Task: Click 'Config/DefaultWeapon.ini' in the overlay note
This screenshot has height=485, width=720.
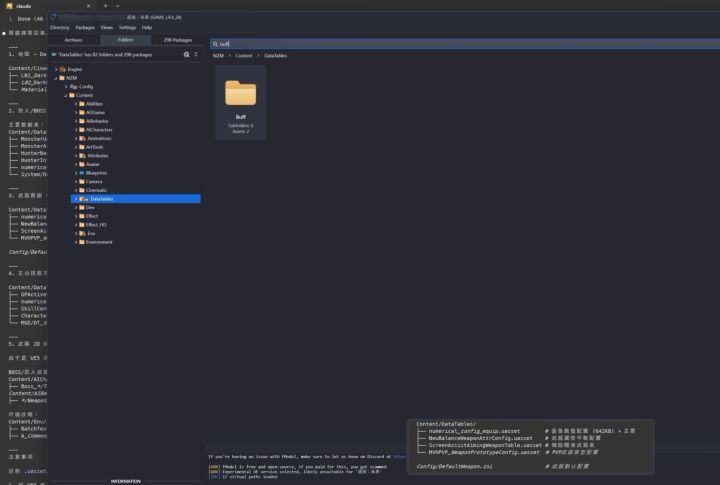Action: [x=454, y=466]
